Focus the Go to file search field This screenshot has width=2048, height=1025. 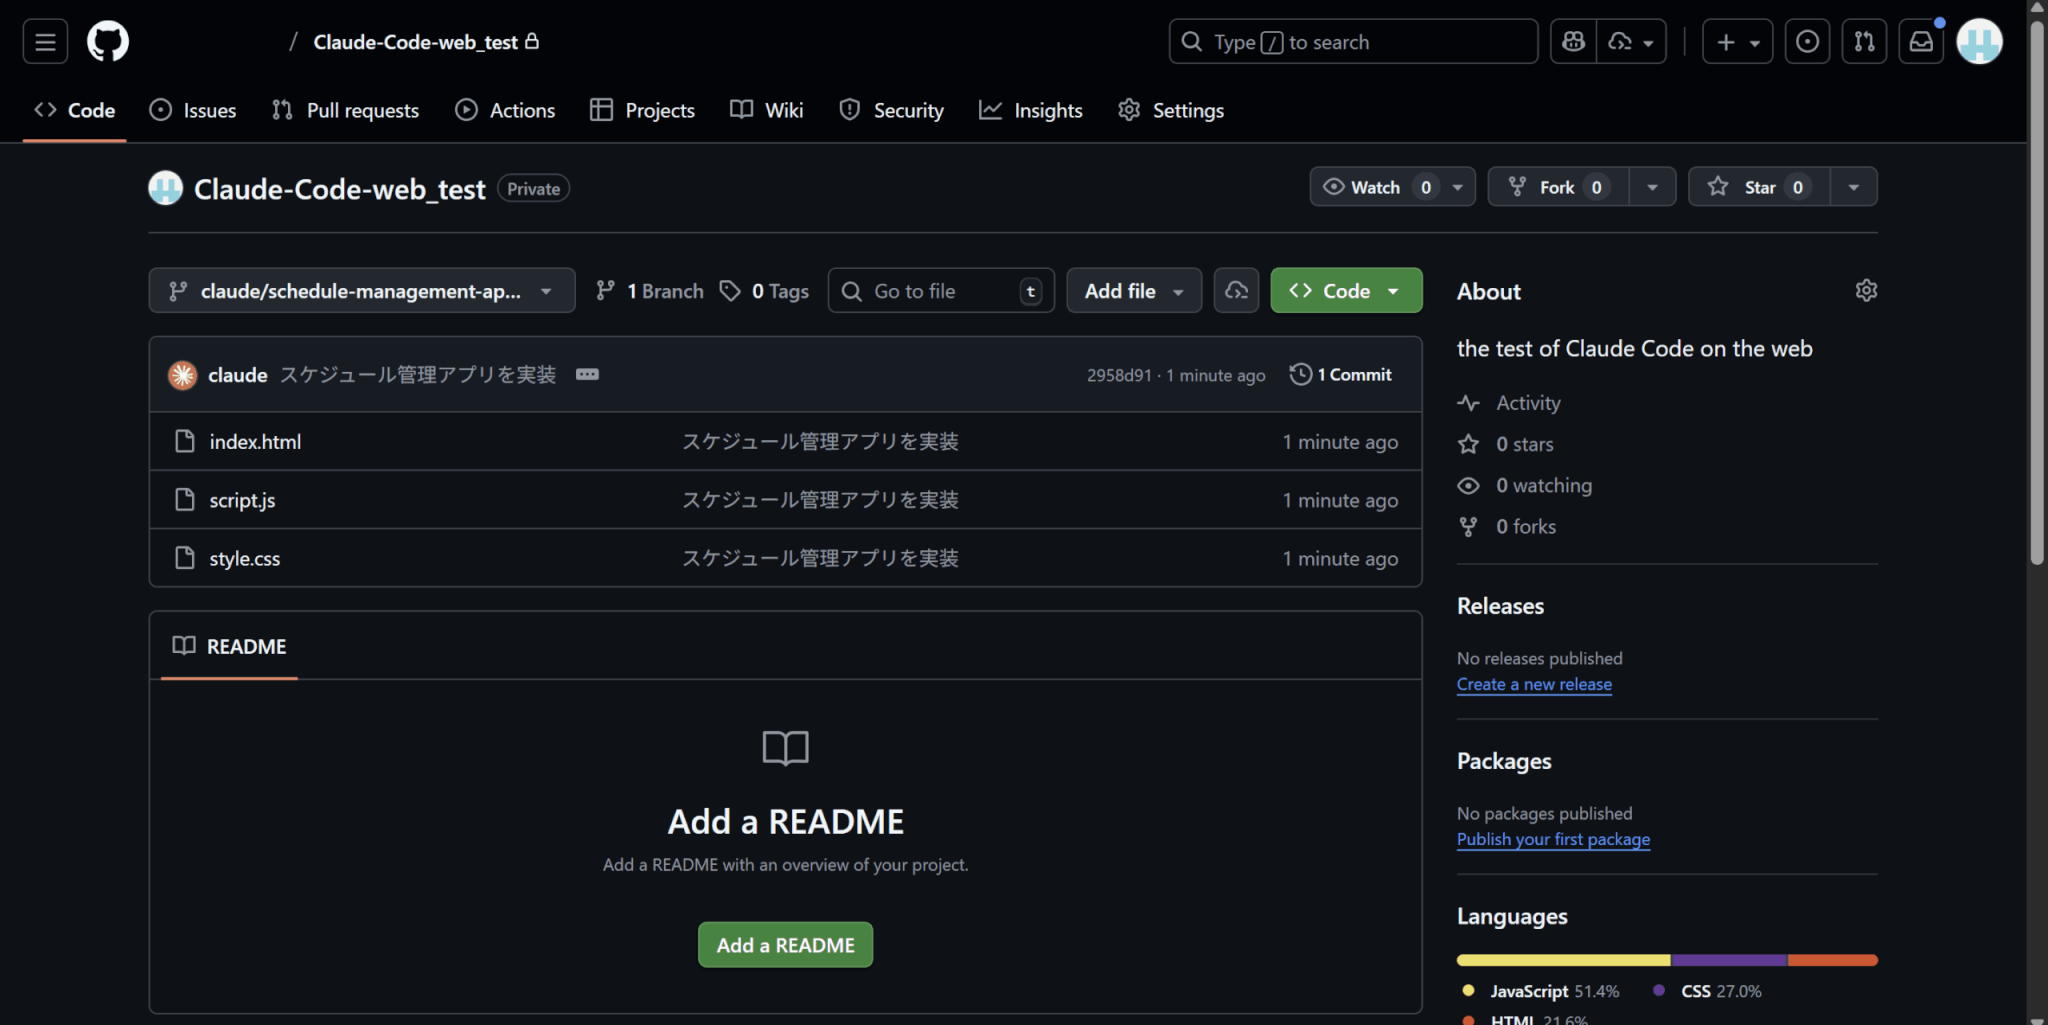click(x=940, y=291)
